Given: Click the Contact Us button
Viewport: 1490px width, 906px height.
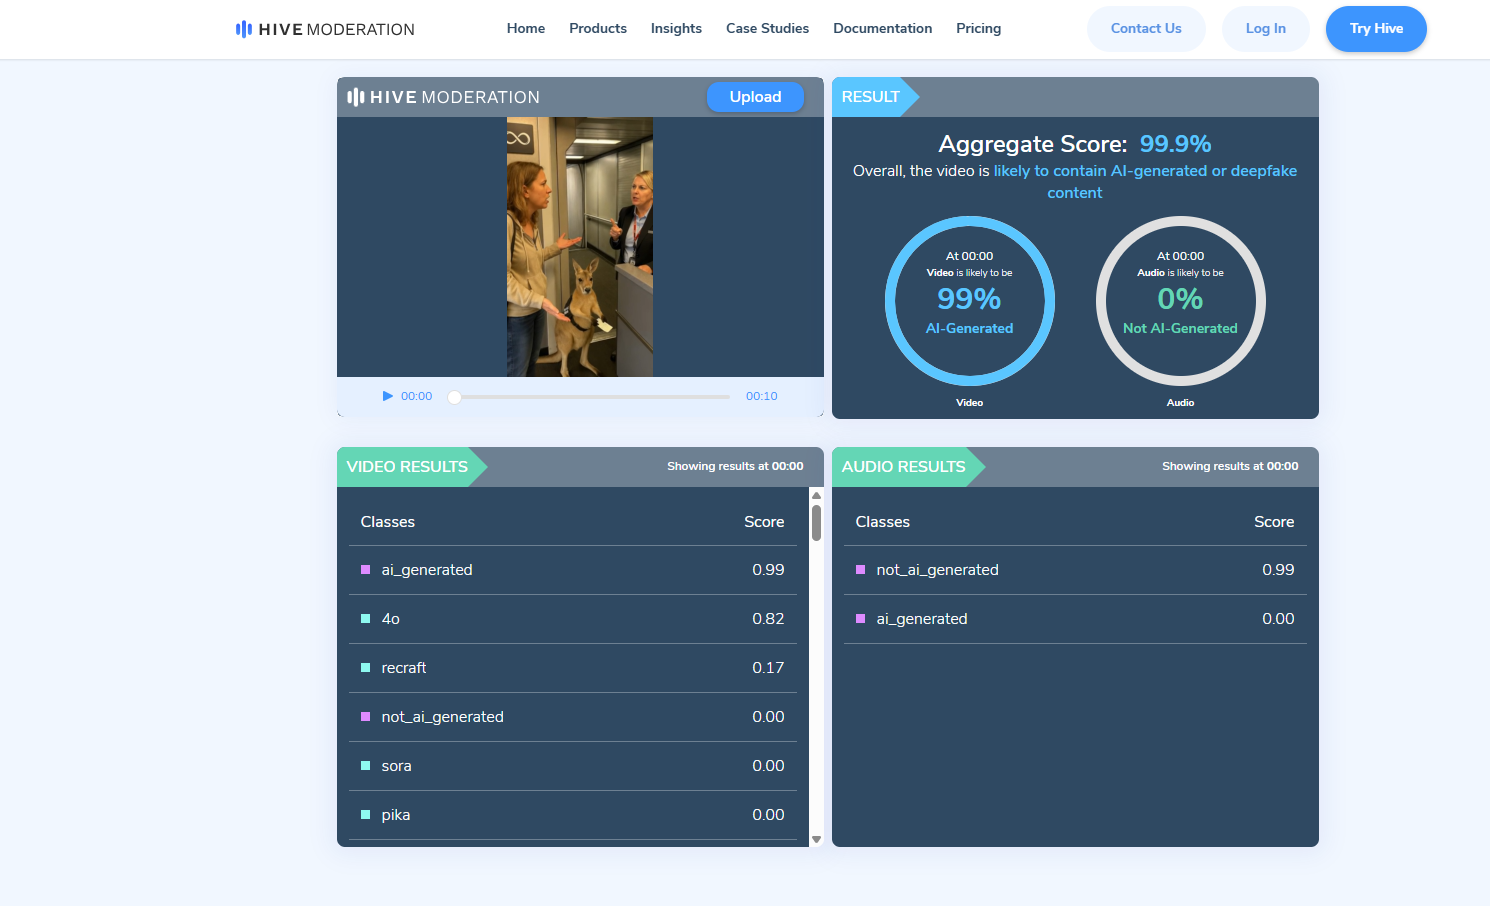Looking at the screenshot, I should [1145, 29].
